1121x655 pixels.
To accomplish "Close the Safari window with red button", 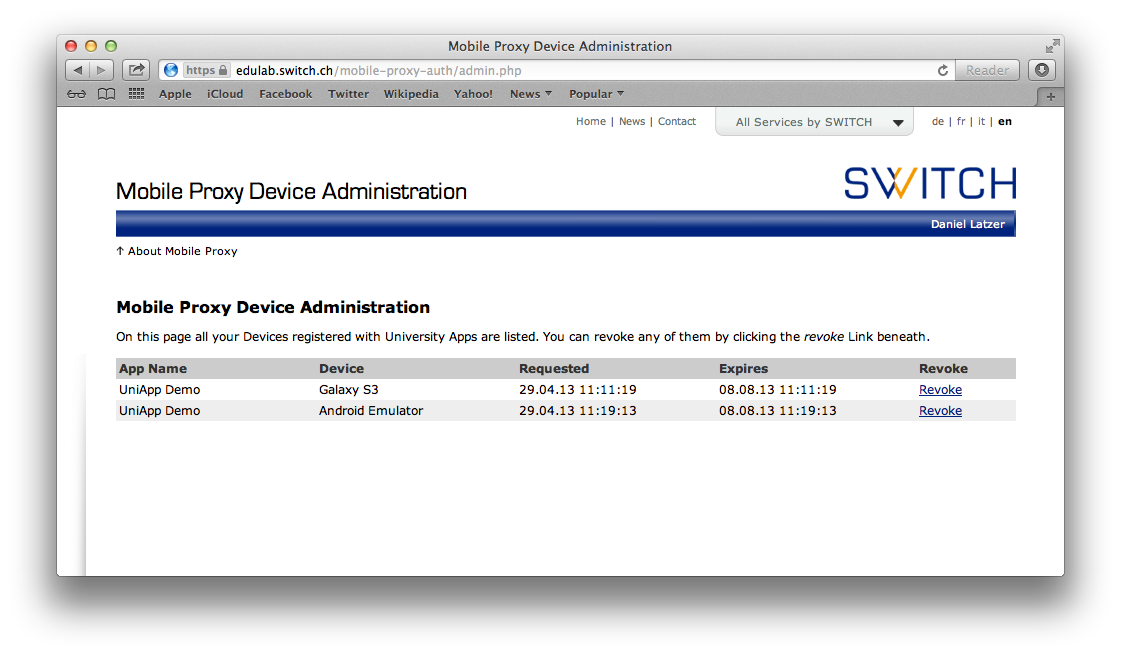I will point(71,46).
